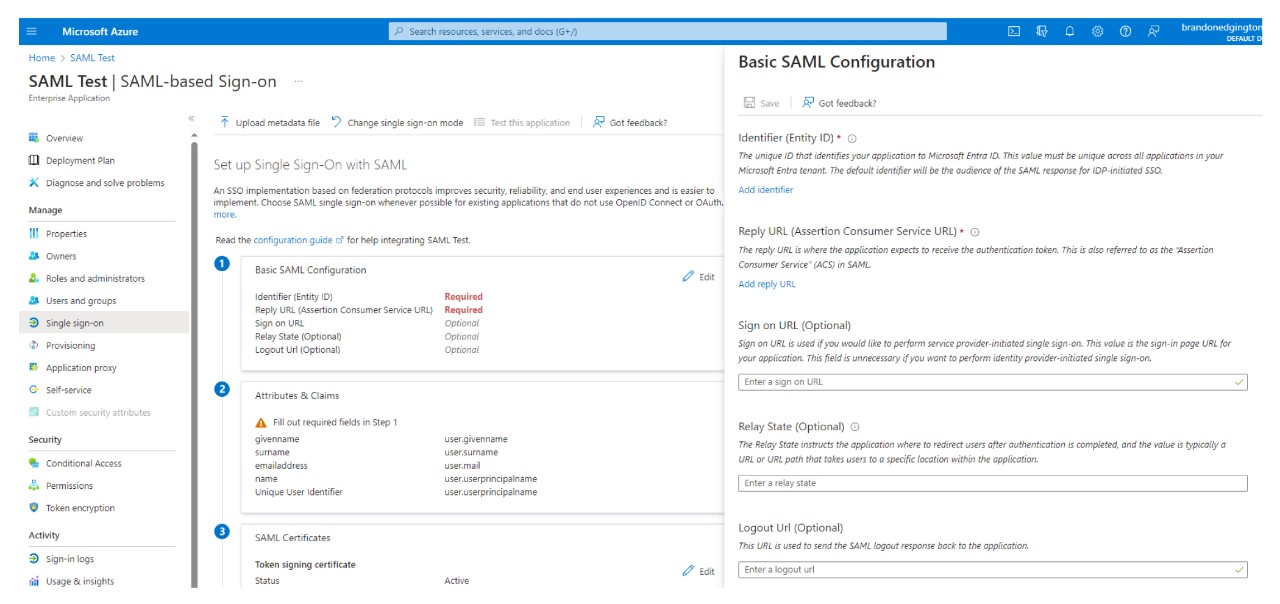Click the Sign on URL input field
Screen dimensions: 1280x604
pyautogui.click(x=985, y=382)
